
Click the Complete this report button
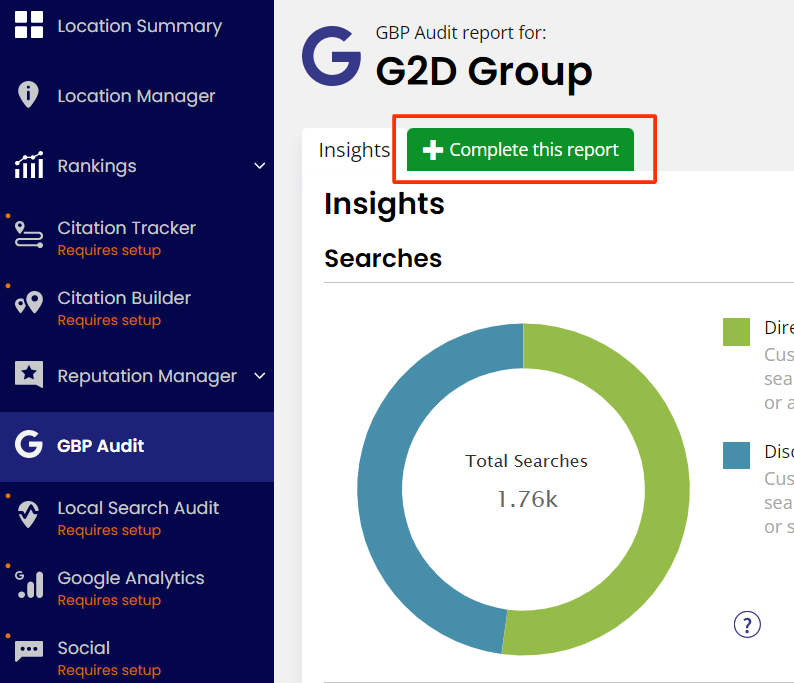(520, 149)
